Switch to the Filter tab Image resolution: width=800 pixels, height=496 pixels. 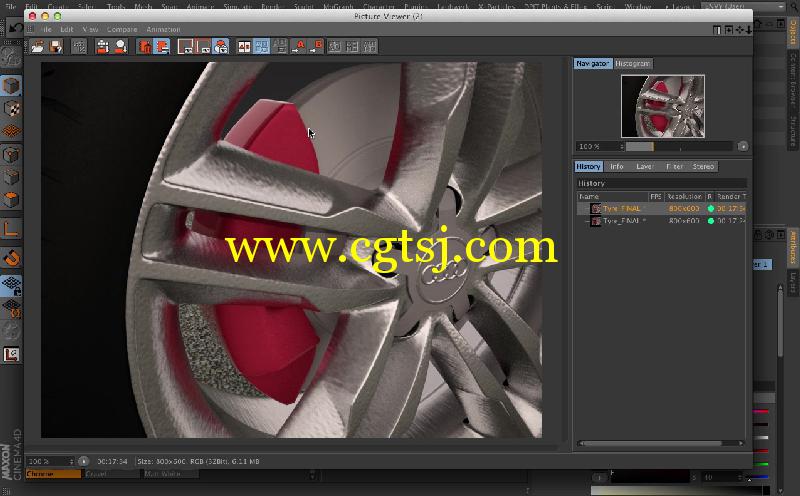click(674, 166)
